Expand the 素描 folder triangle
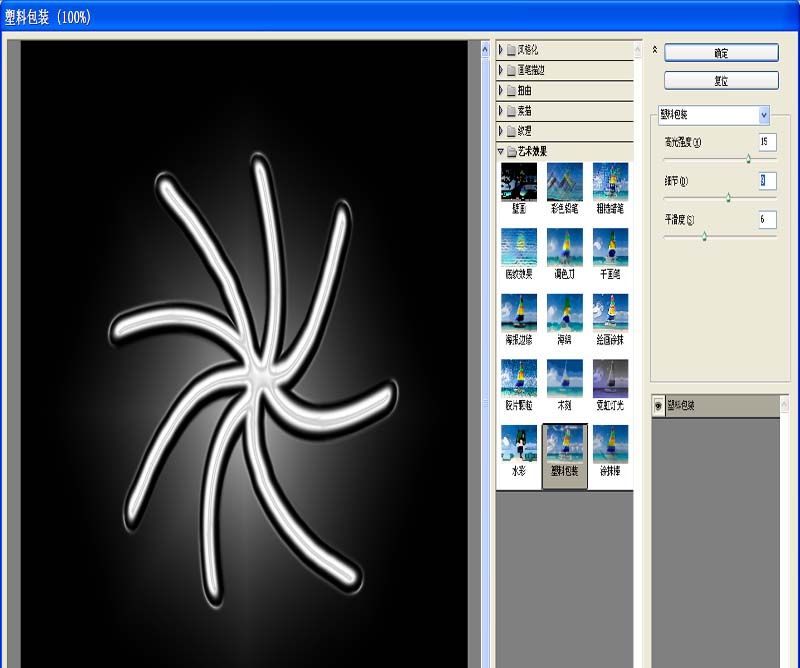Screen dimensions: 800x668 click(x=501, y=111)
